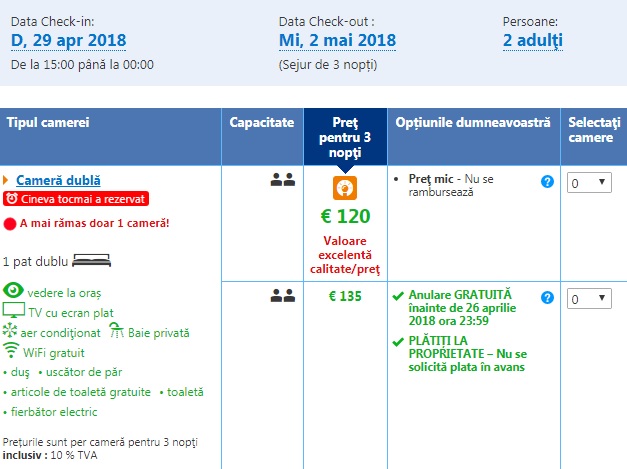Click the €135 price
The width and height of the screenshot is (627, 469).
coord(345,296)
